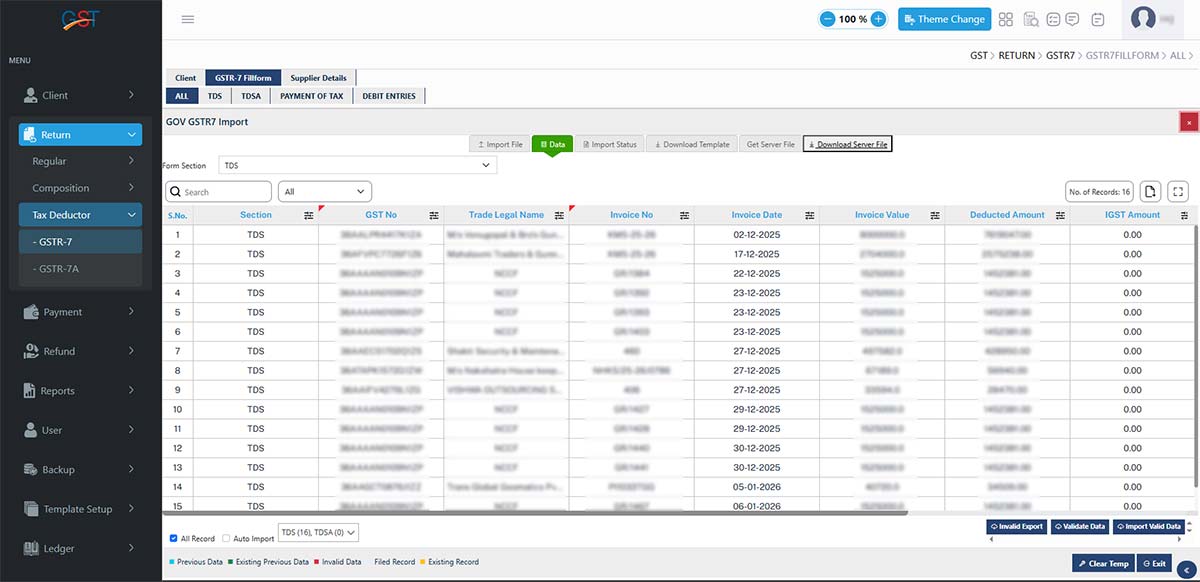Screen dimensions: 1200x582
Task: Open the Form Section TDS dropdown
Action: point(358,165)
